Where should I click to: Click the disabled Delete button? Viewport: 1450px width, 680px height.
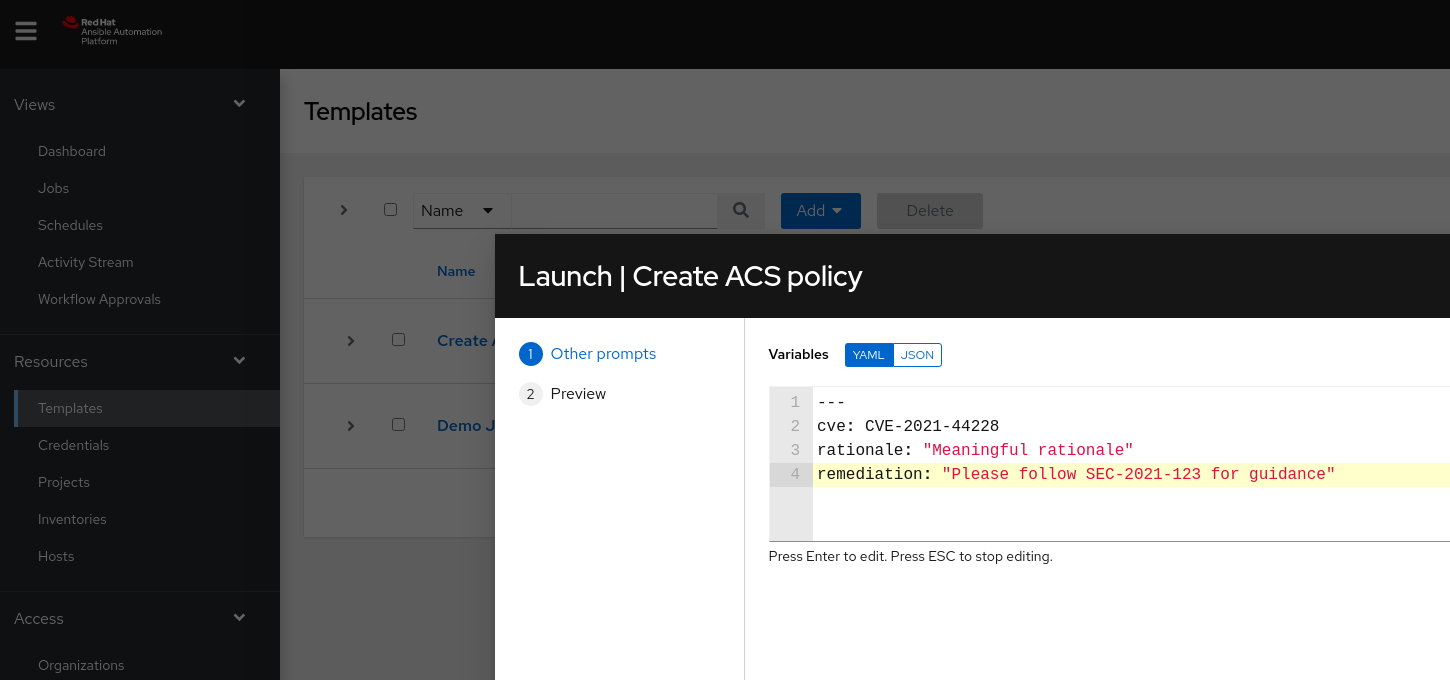coord(930,211)
